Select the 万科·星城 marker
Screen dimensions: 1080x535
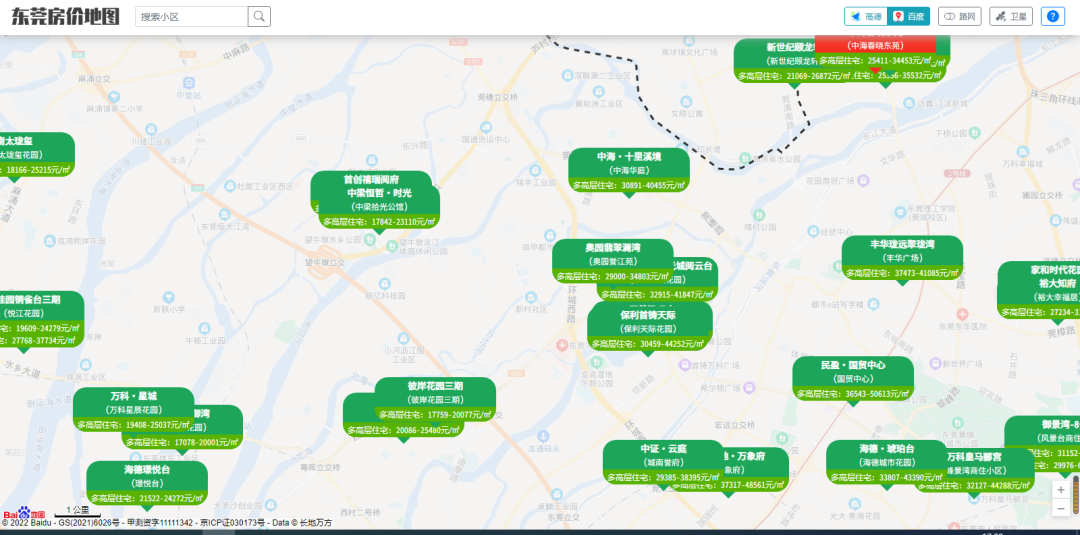click(x=134, y=409)
